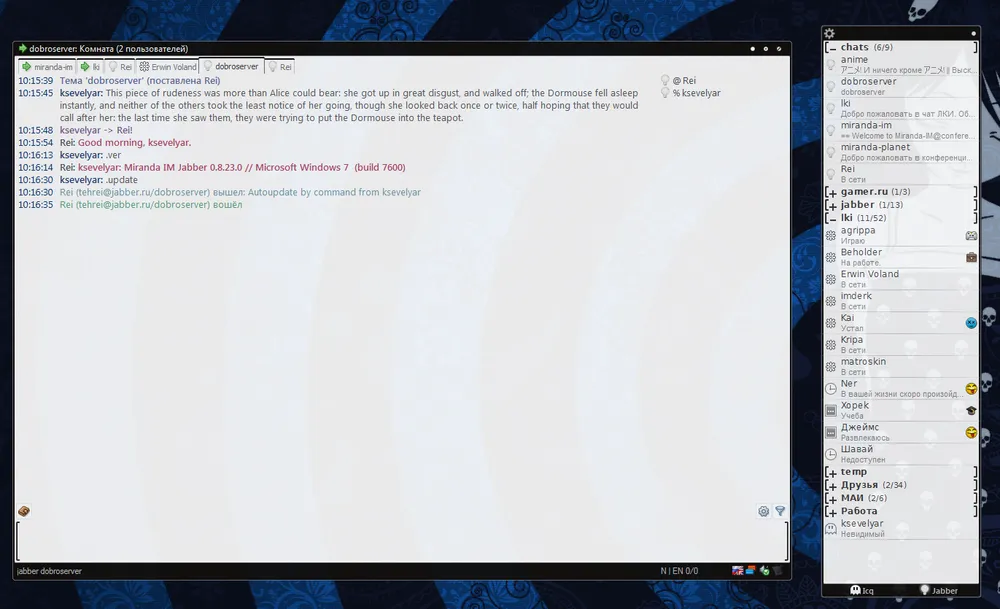Switch to the miranda-im chat tab

47,66
